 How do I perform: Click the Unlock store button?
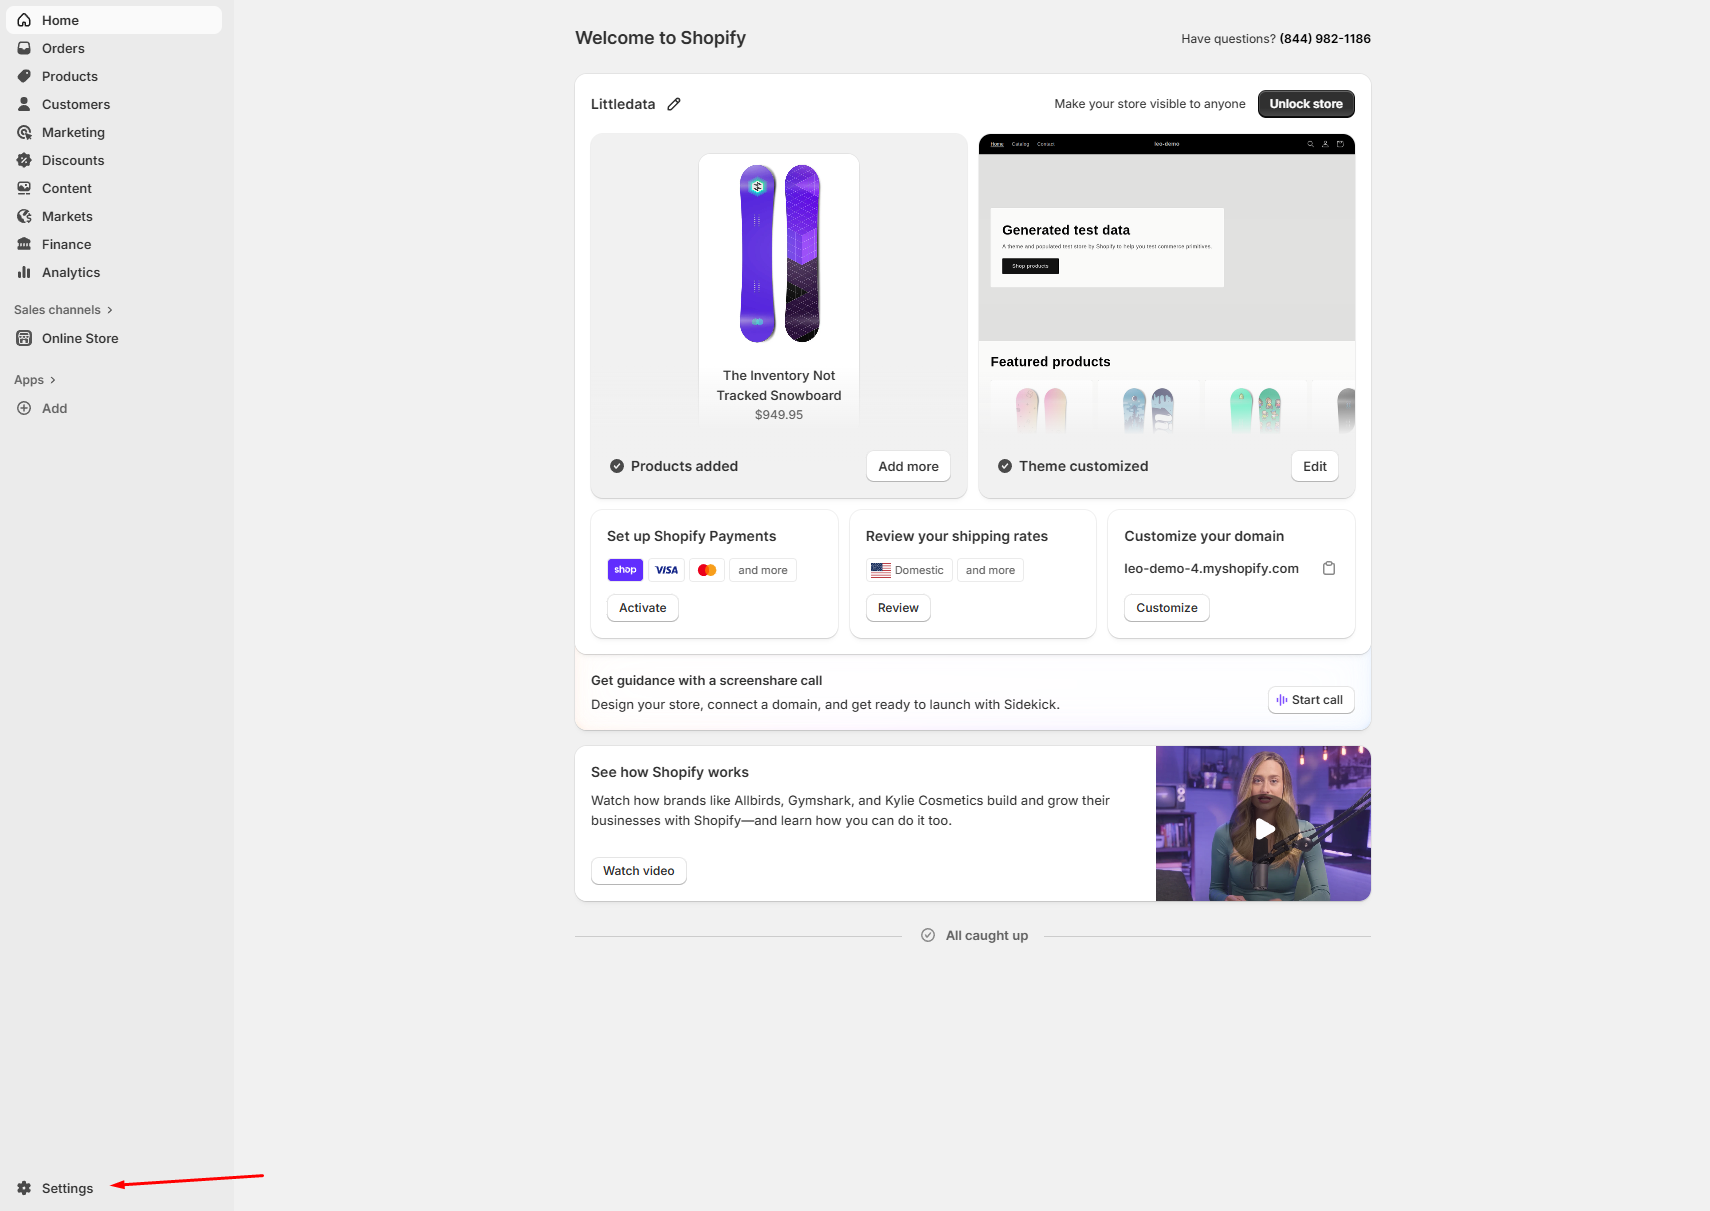[1306, 104]
